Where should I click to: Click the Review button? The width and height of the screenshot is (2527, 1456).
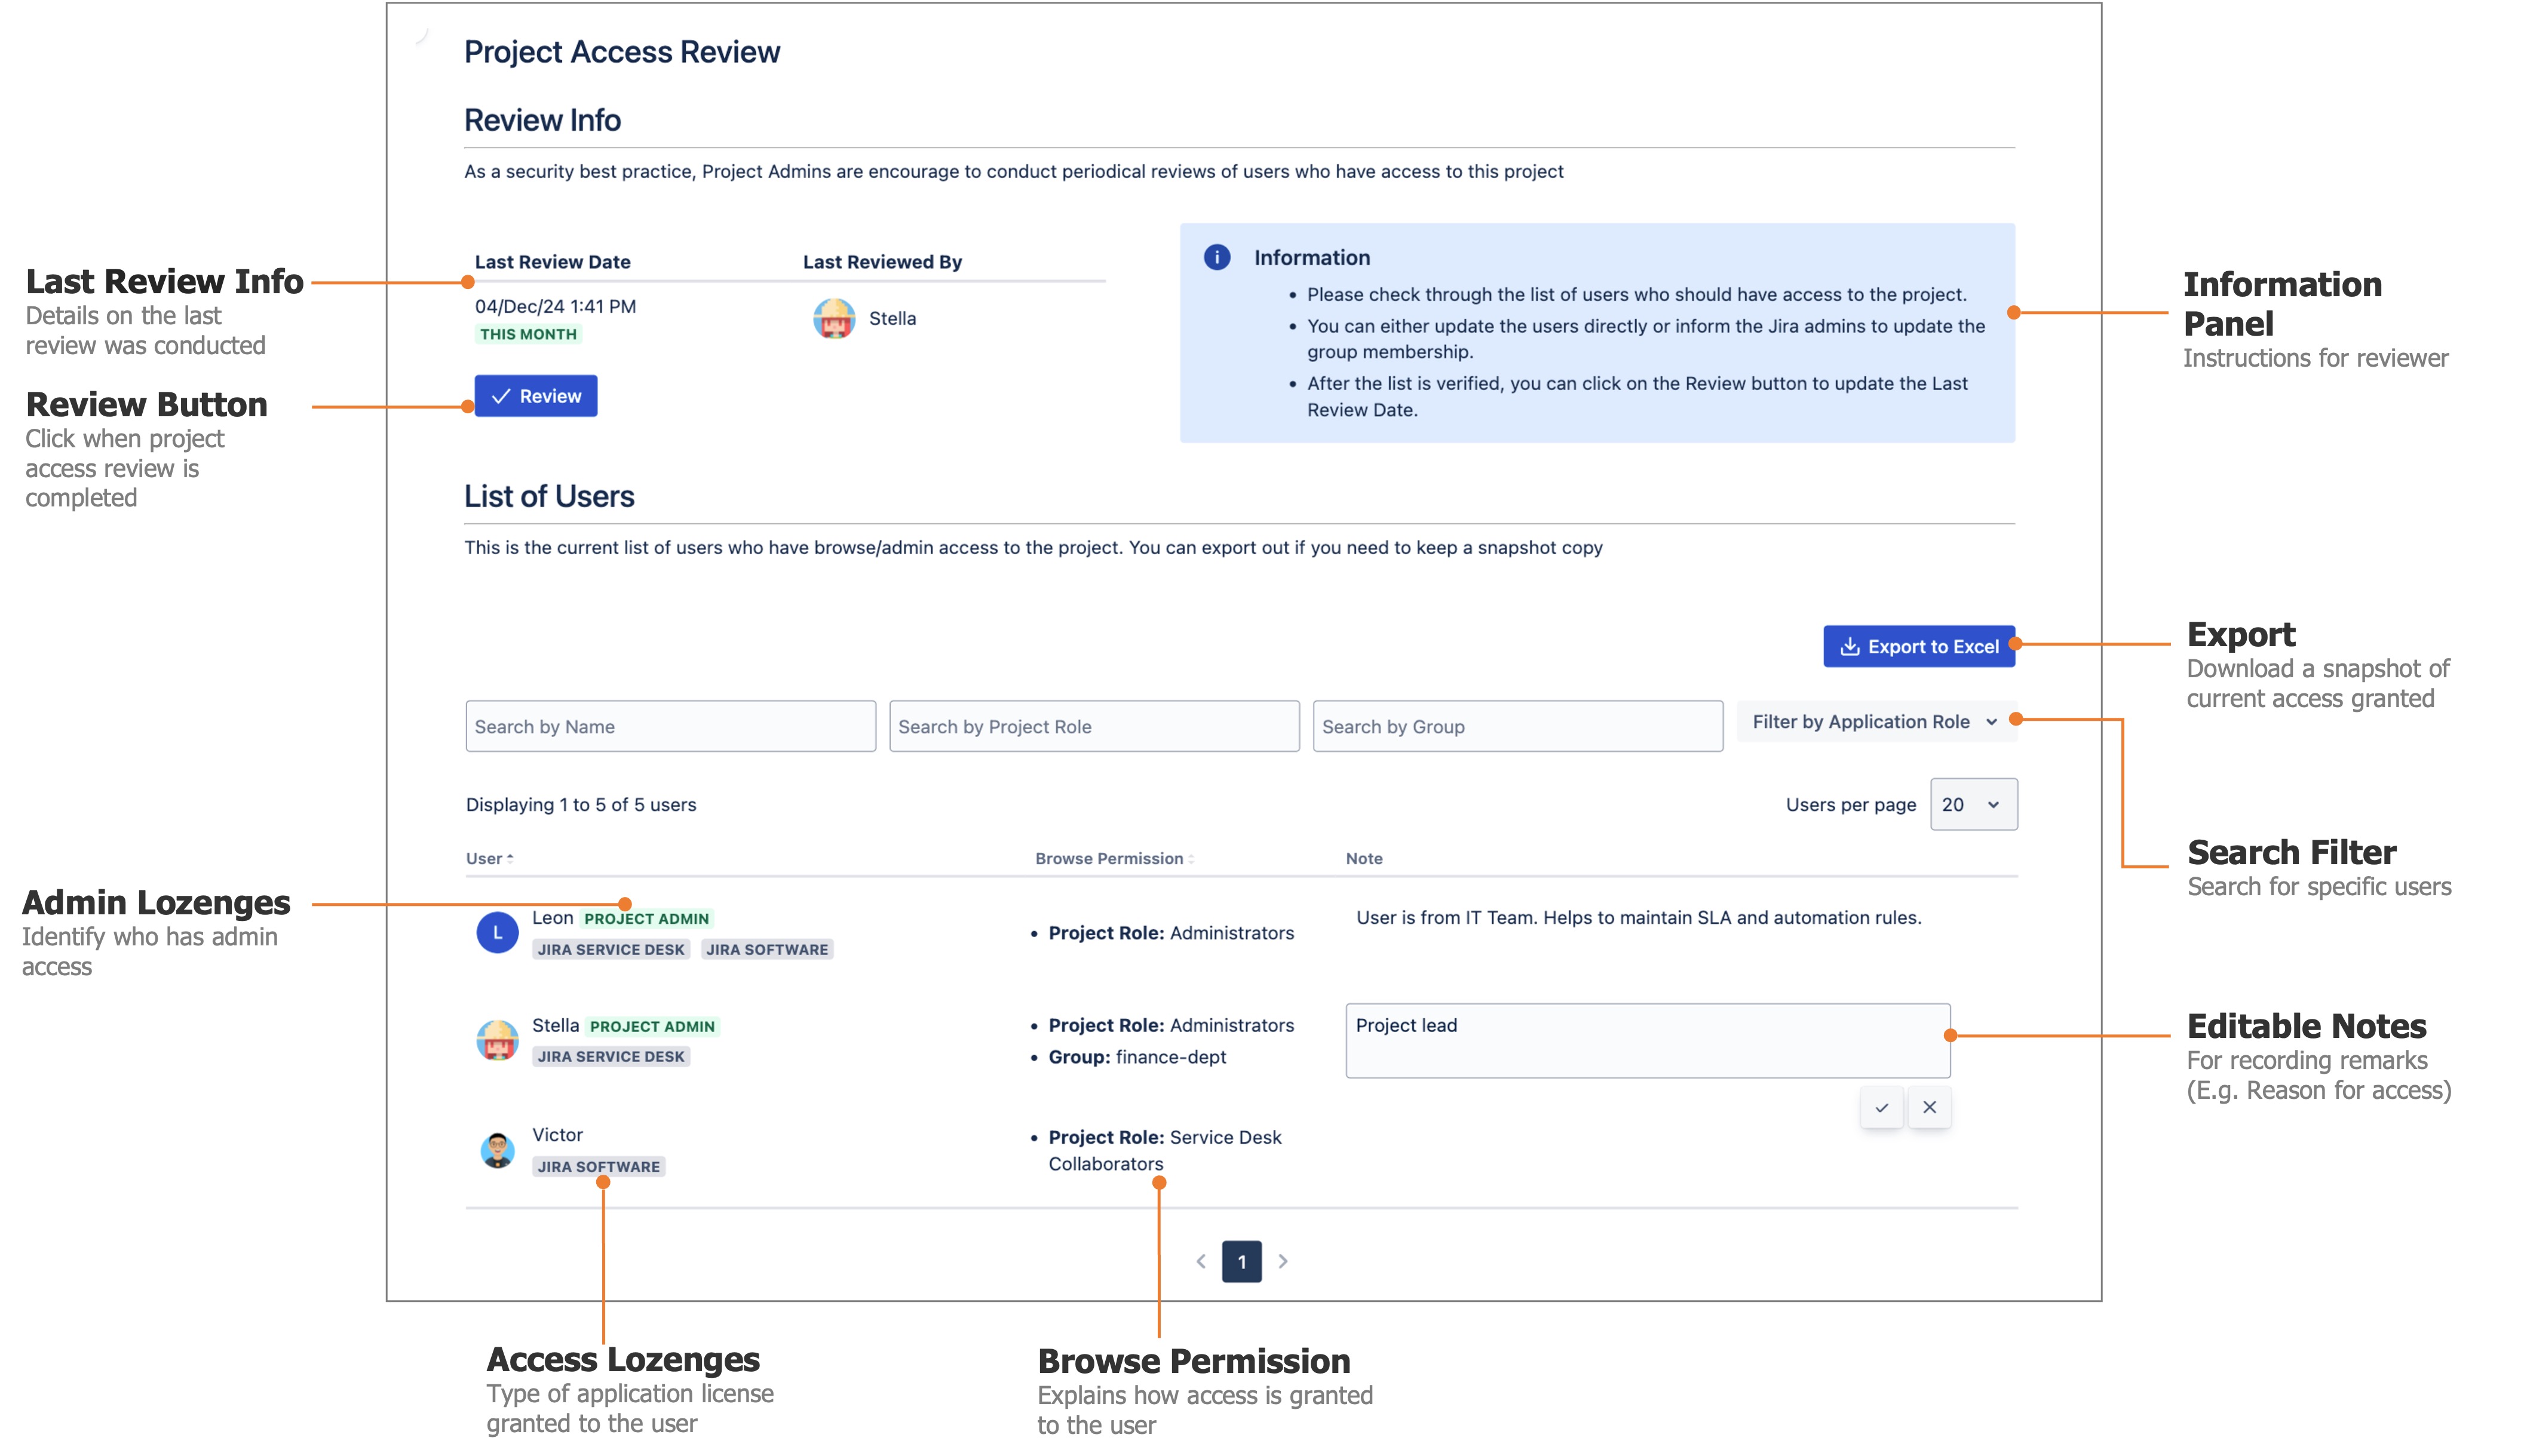[x=536, y=396]
